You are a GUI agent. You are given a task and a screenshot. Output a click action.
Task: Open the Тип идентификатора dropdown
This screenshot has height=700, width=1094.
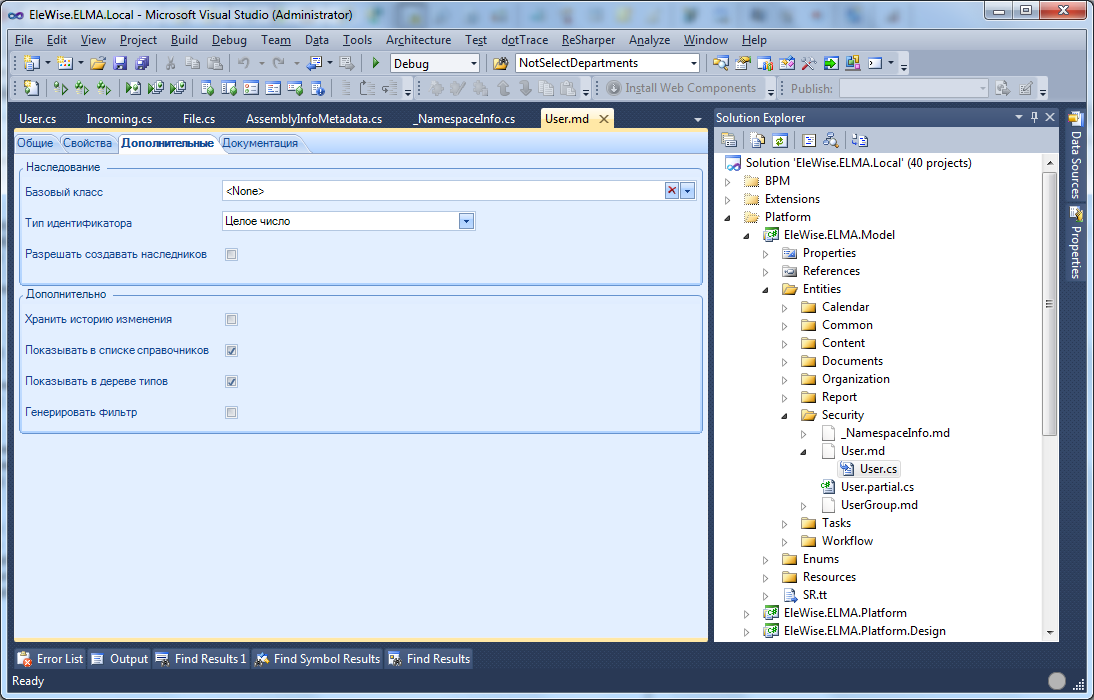point(466,221)
